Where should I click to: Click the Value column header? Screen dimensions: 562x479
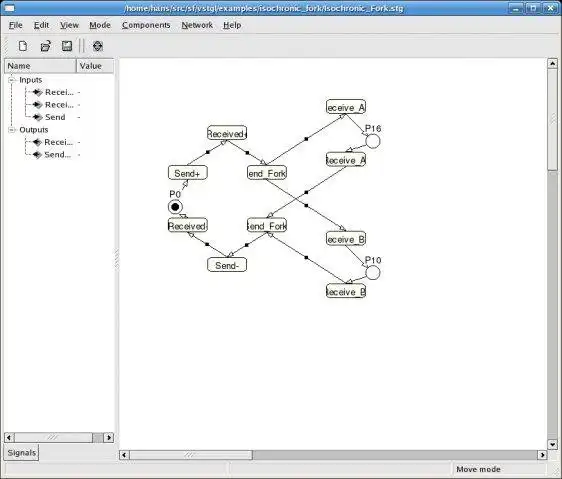click(95, 66)
